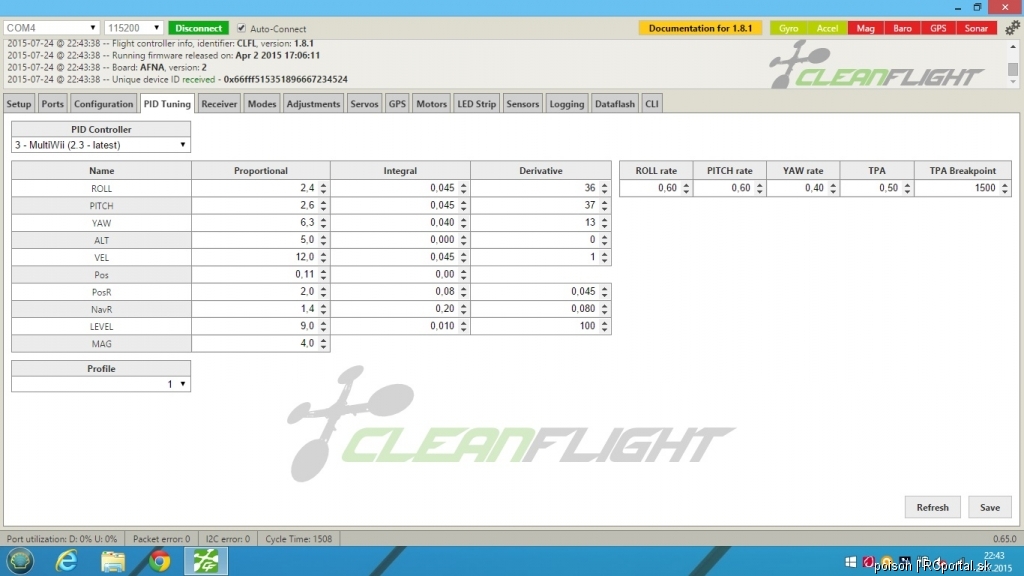Adjust the MAG Proportional stepper arrows

[x=323, y=344]
